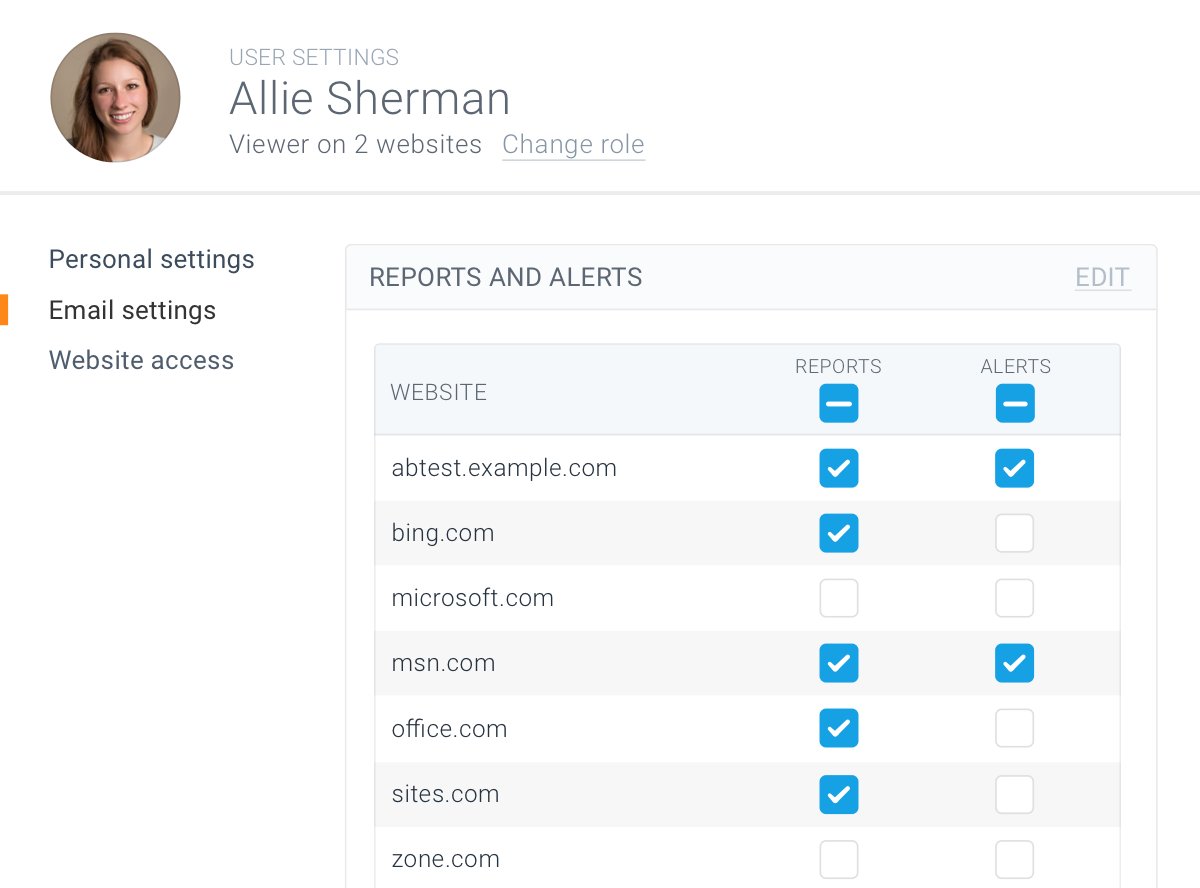
Task: Click the msn.com website name
Action: point(443,663)
